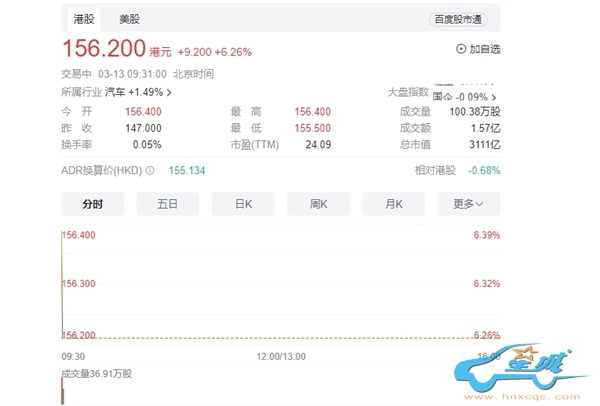Viewport: 600px width, 406px height.
Task: Select the 周K chart tab
Action: pyautogui.click(x=318, y=204)
